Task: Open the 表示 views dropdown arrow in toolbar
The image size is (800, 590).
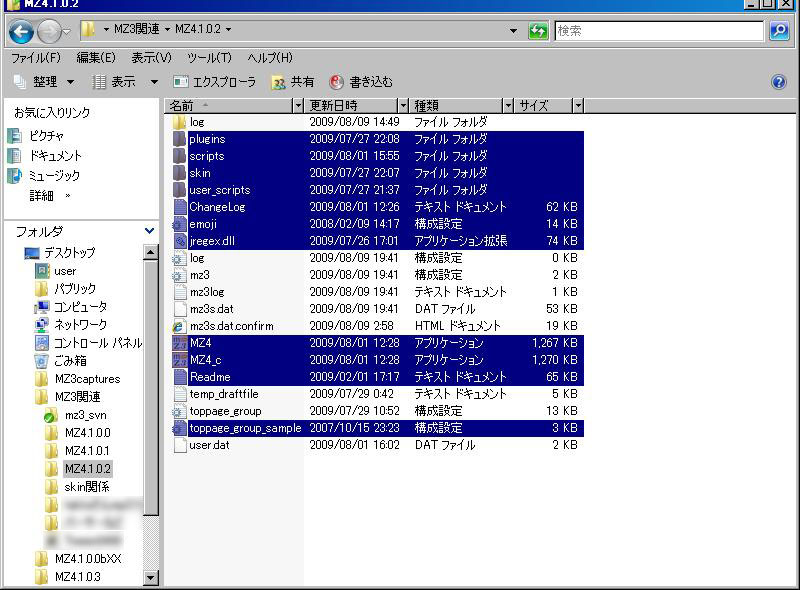Action: point(154,82)
